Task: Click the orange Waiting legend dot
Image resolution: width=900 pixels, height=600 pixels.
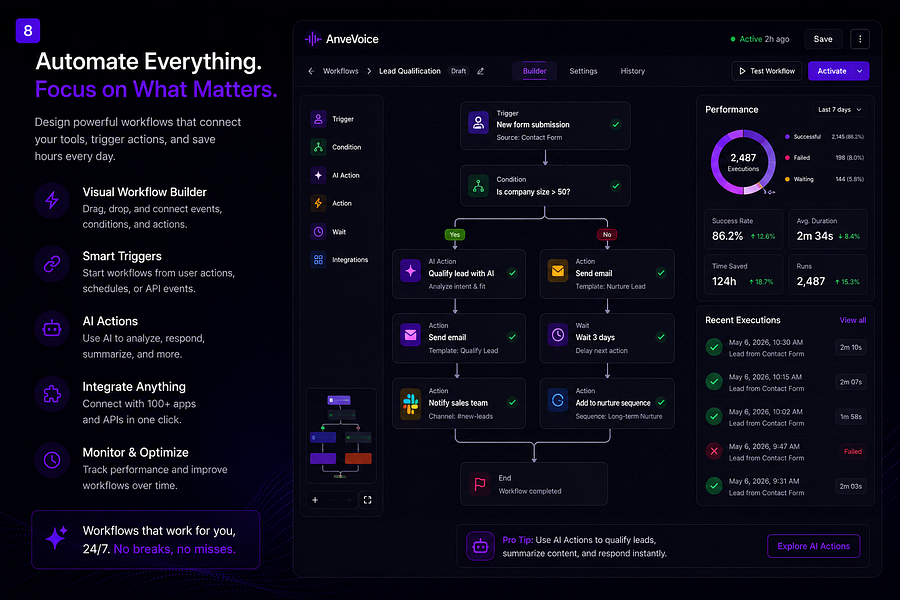Action: coord(787,179)
